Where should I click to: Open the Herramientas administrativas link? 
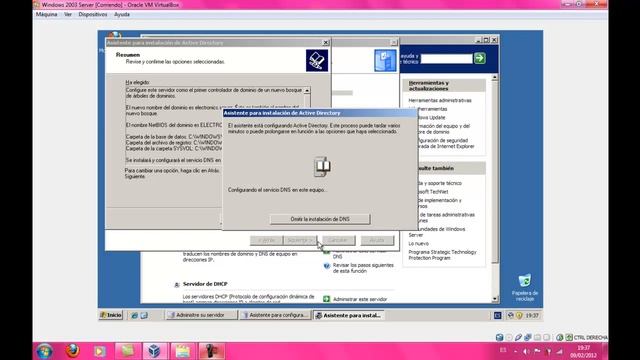click(x=440, y=100)
